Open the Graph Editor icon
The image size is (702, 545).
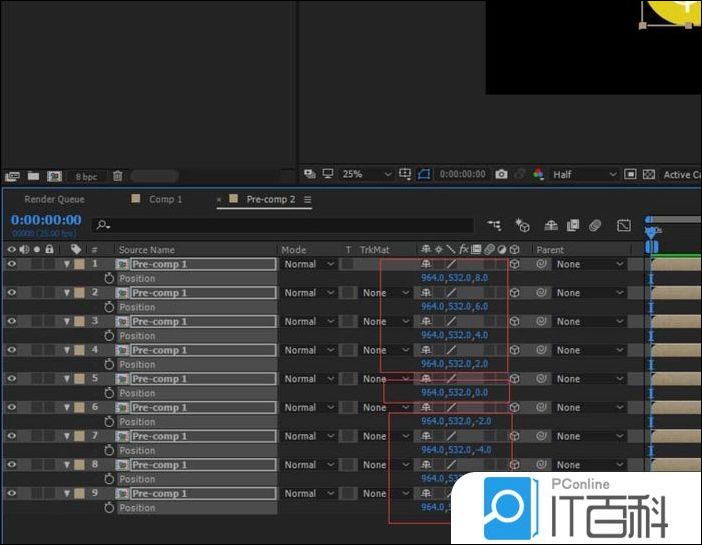(623, 225)
